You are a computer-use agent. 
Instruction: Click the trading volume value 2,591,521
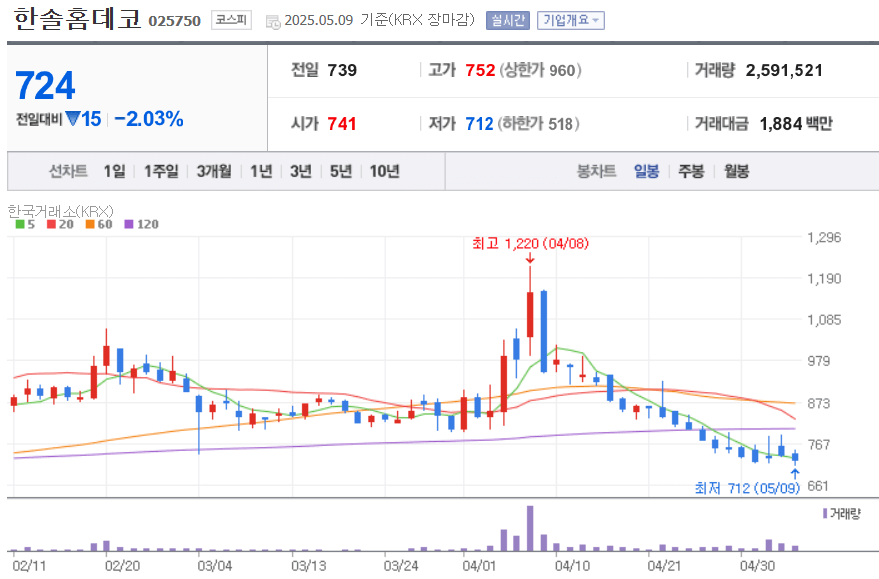click(x=784, y=70)
